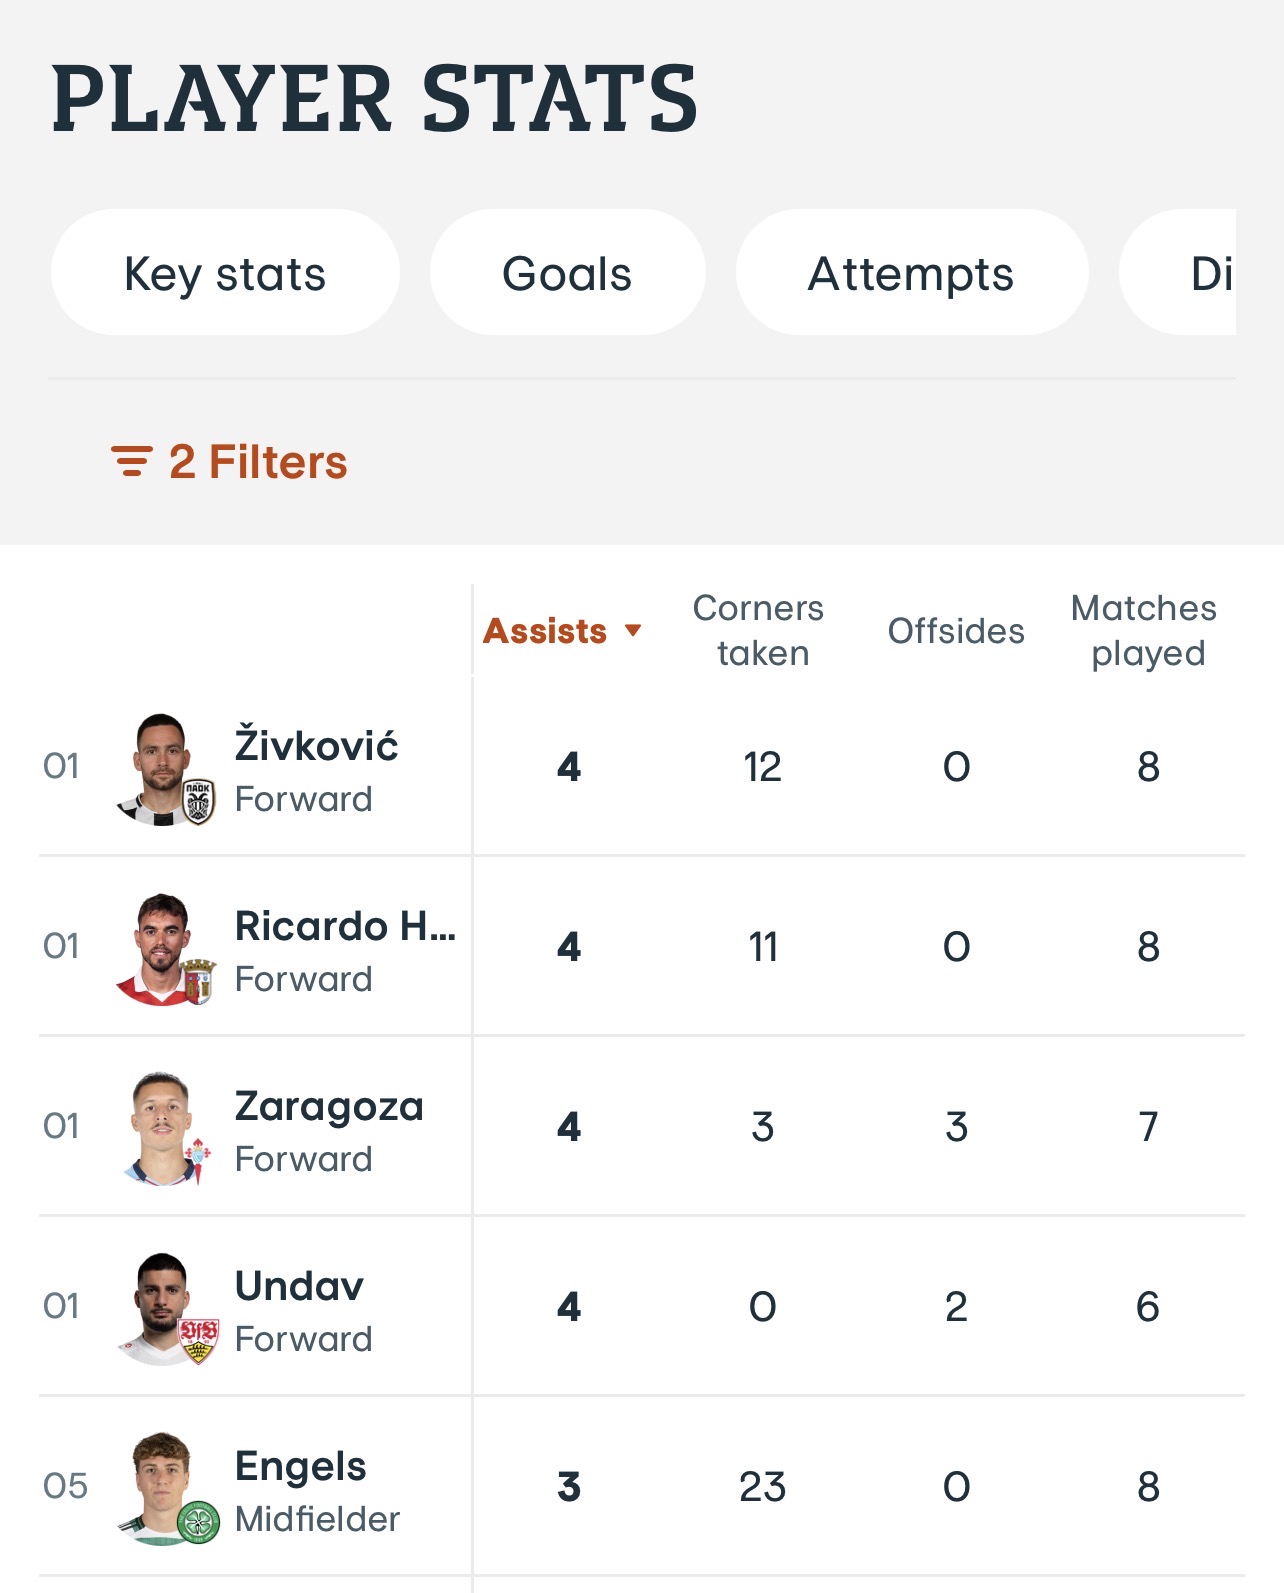Sort by Offsides column header
Viewport: 1284px width, 1593px height.
956,631
